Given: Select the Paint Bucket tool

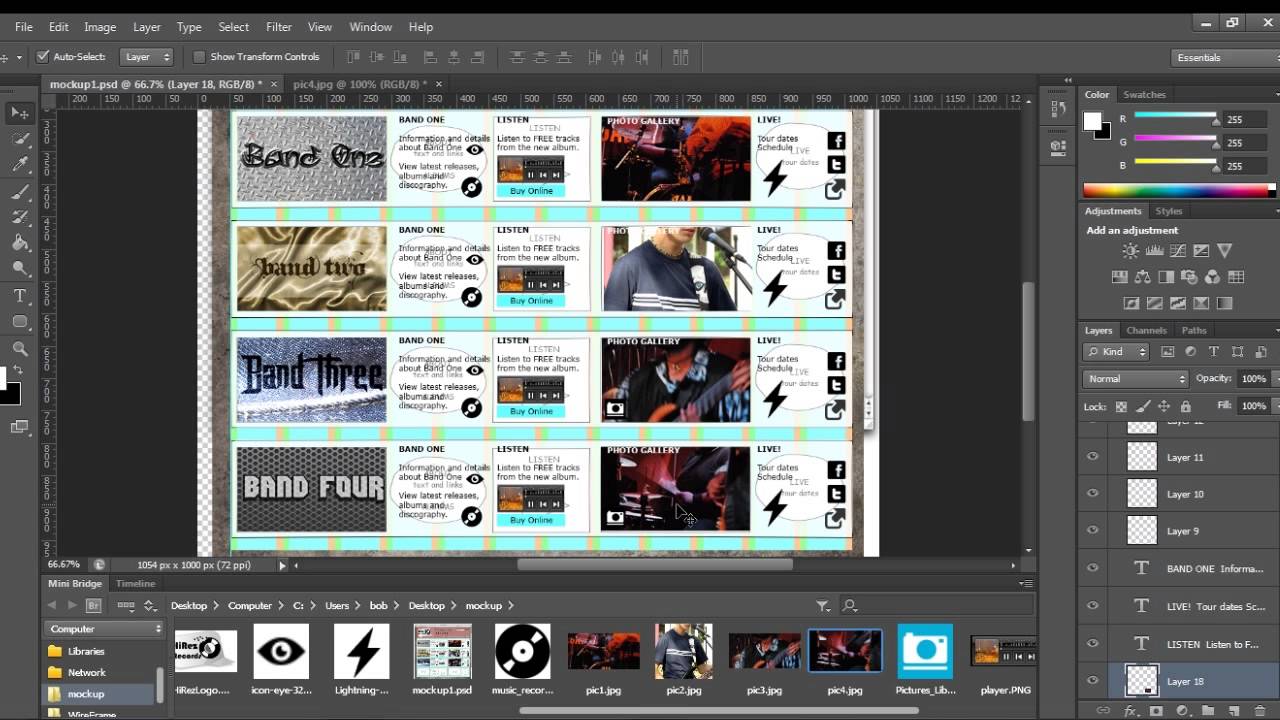Looking at the screenshot, I should pos(20,243).
